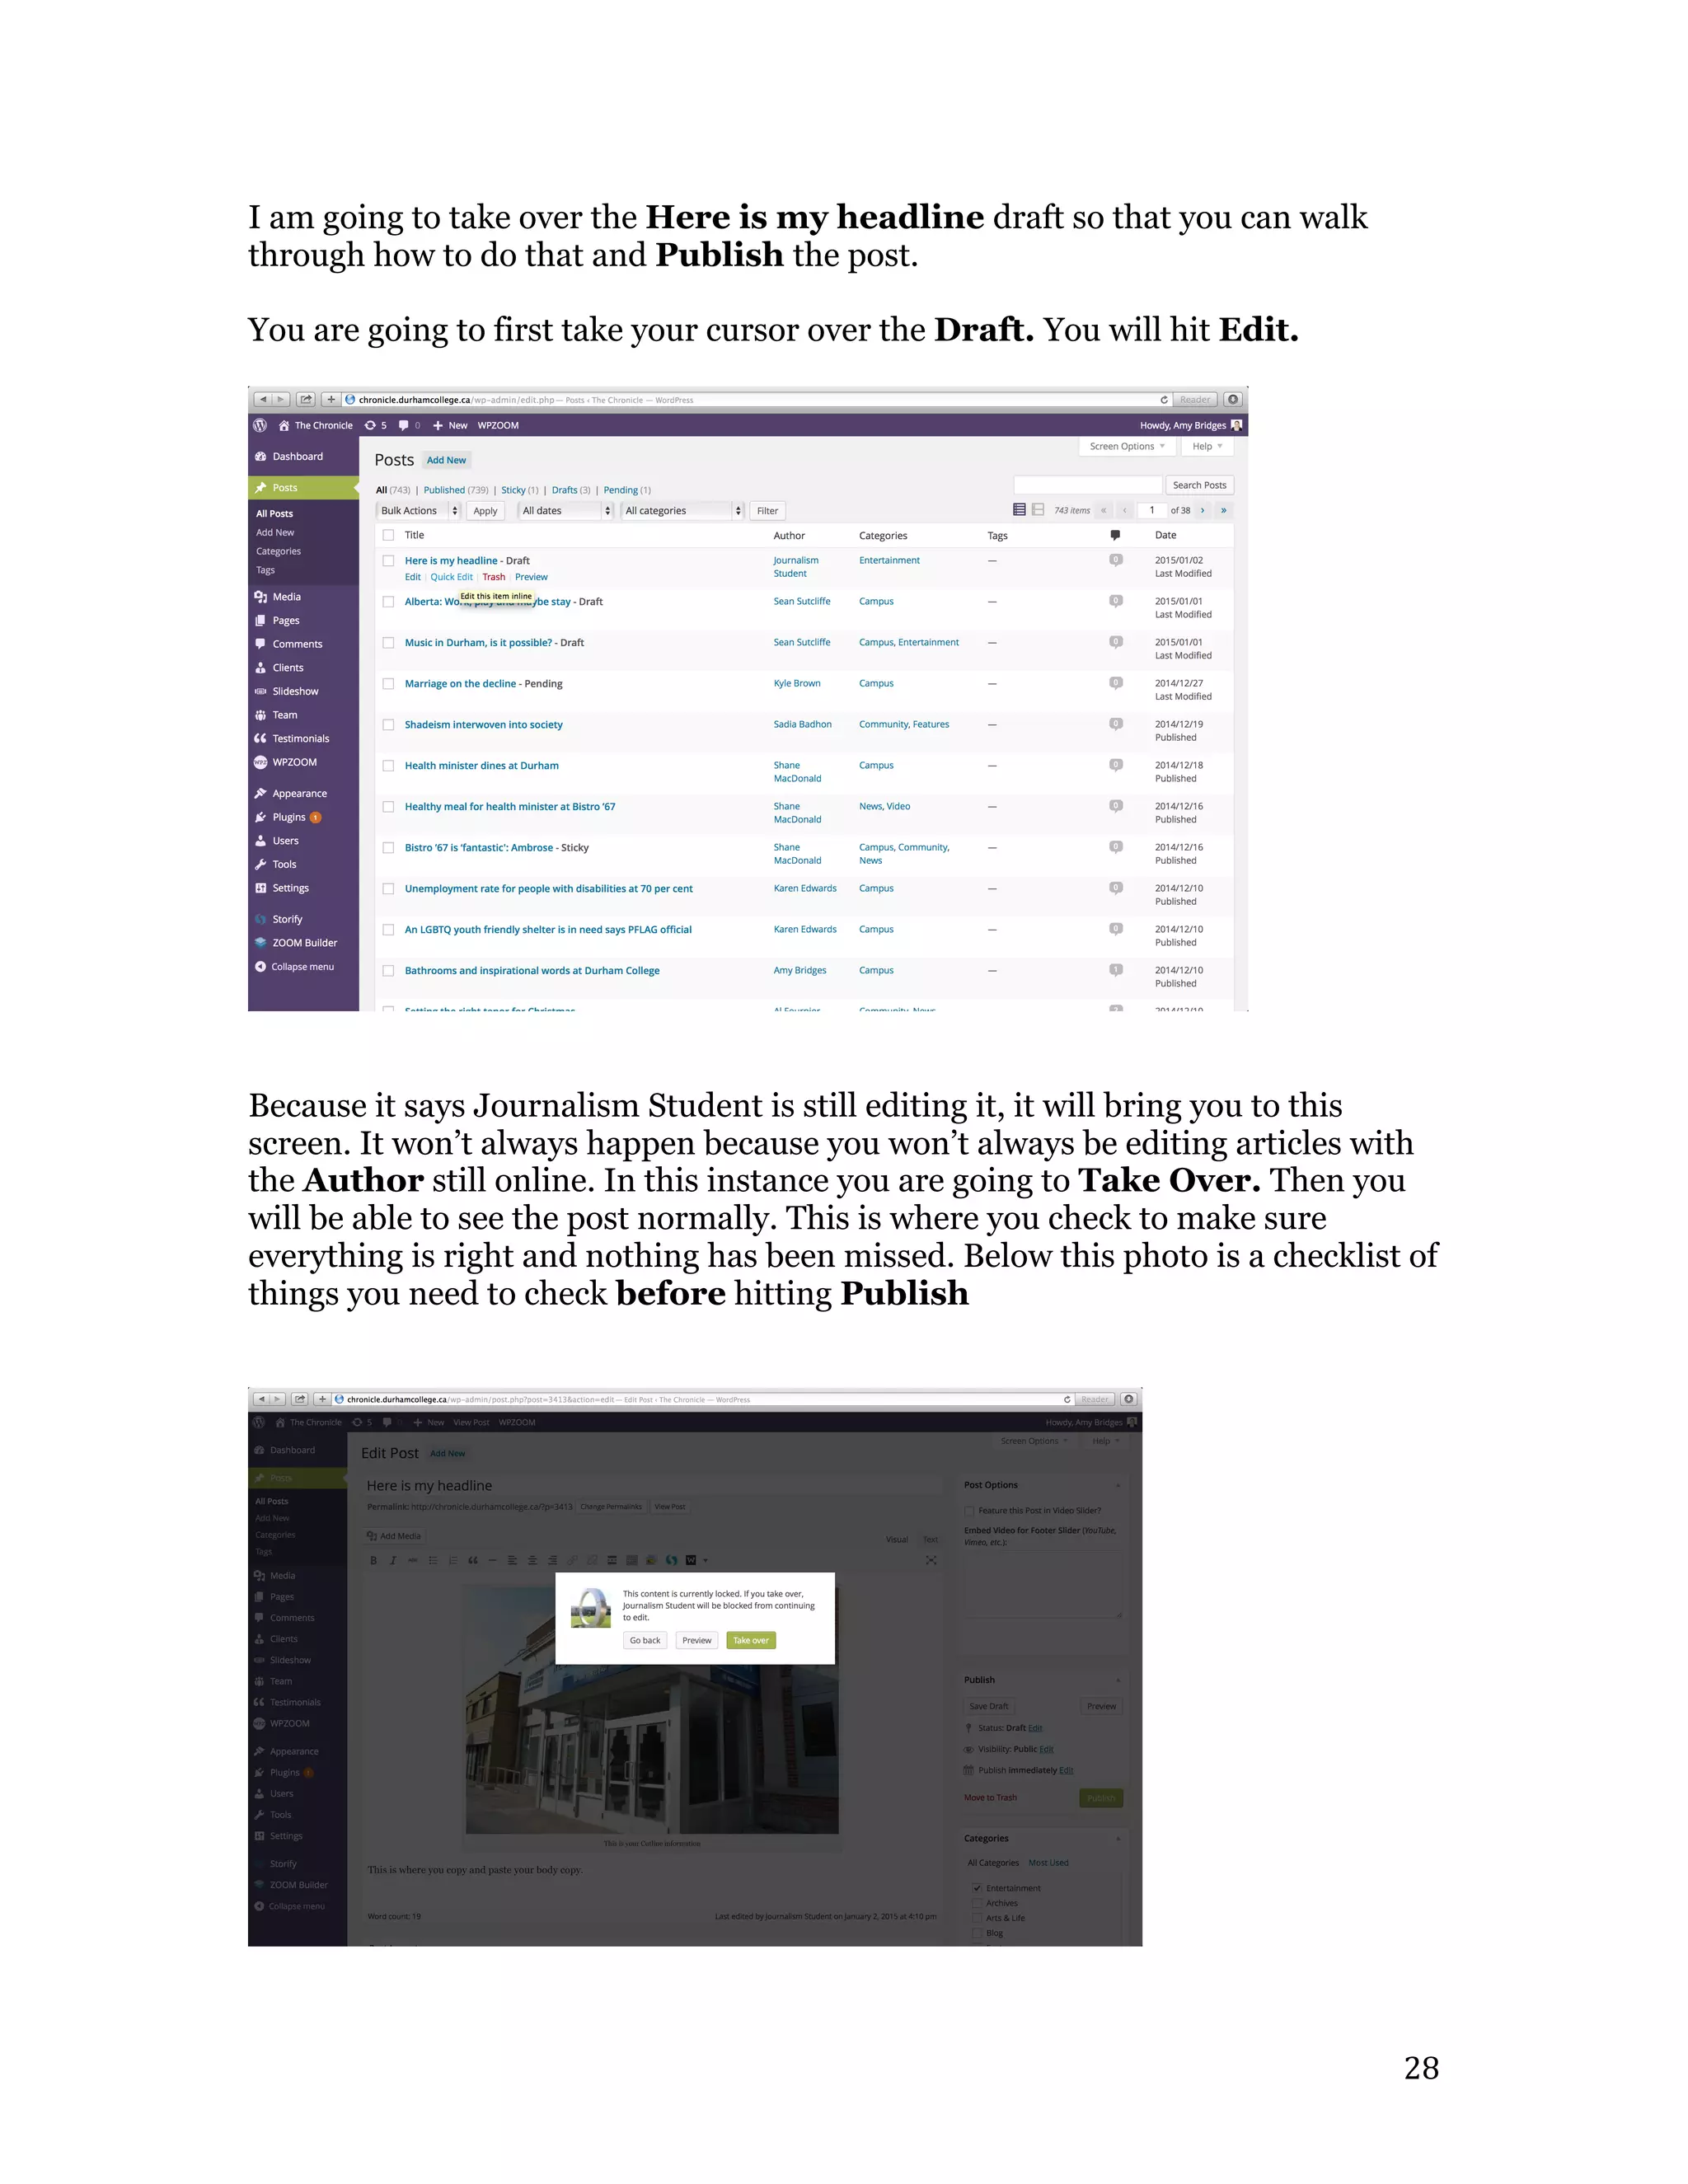
Task: Click Edit under Here is my headline
Action: (x=413, y=577)
